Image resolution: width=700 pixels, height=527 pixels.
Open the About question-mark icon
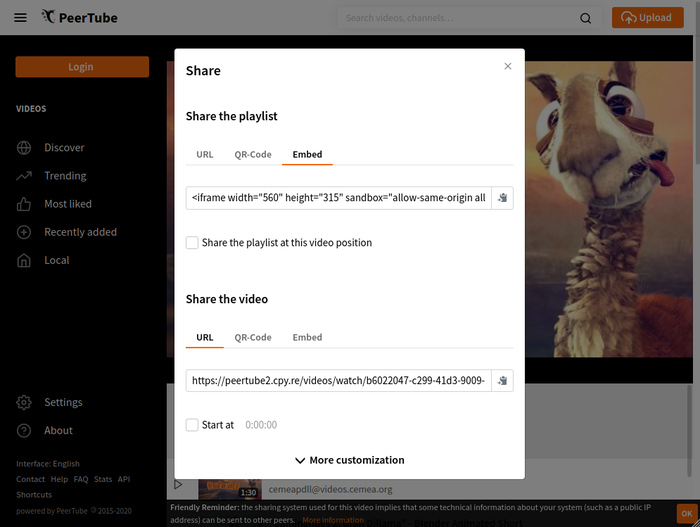coord(24,431)
